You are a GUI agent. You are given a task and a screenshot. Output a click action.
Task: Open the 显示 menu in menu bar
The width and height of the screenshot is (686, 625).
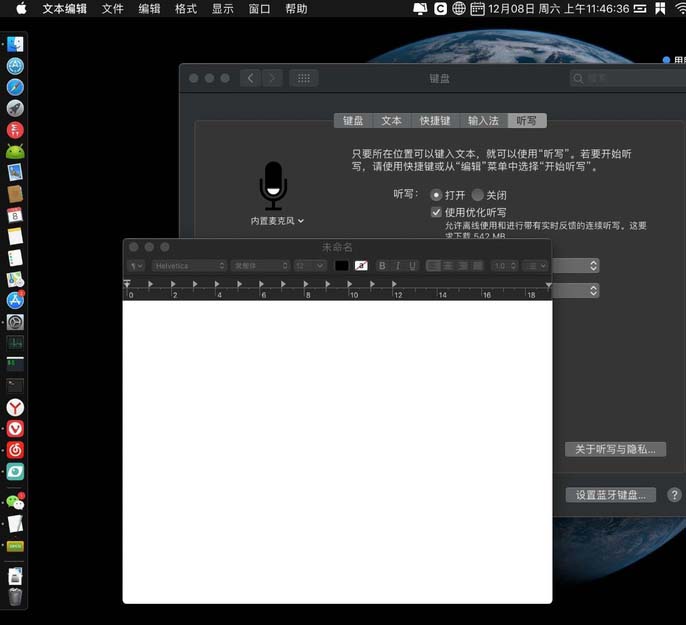tap(223, 9)
